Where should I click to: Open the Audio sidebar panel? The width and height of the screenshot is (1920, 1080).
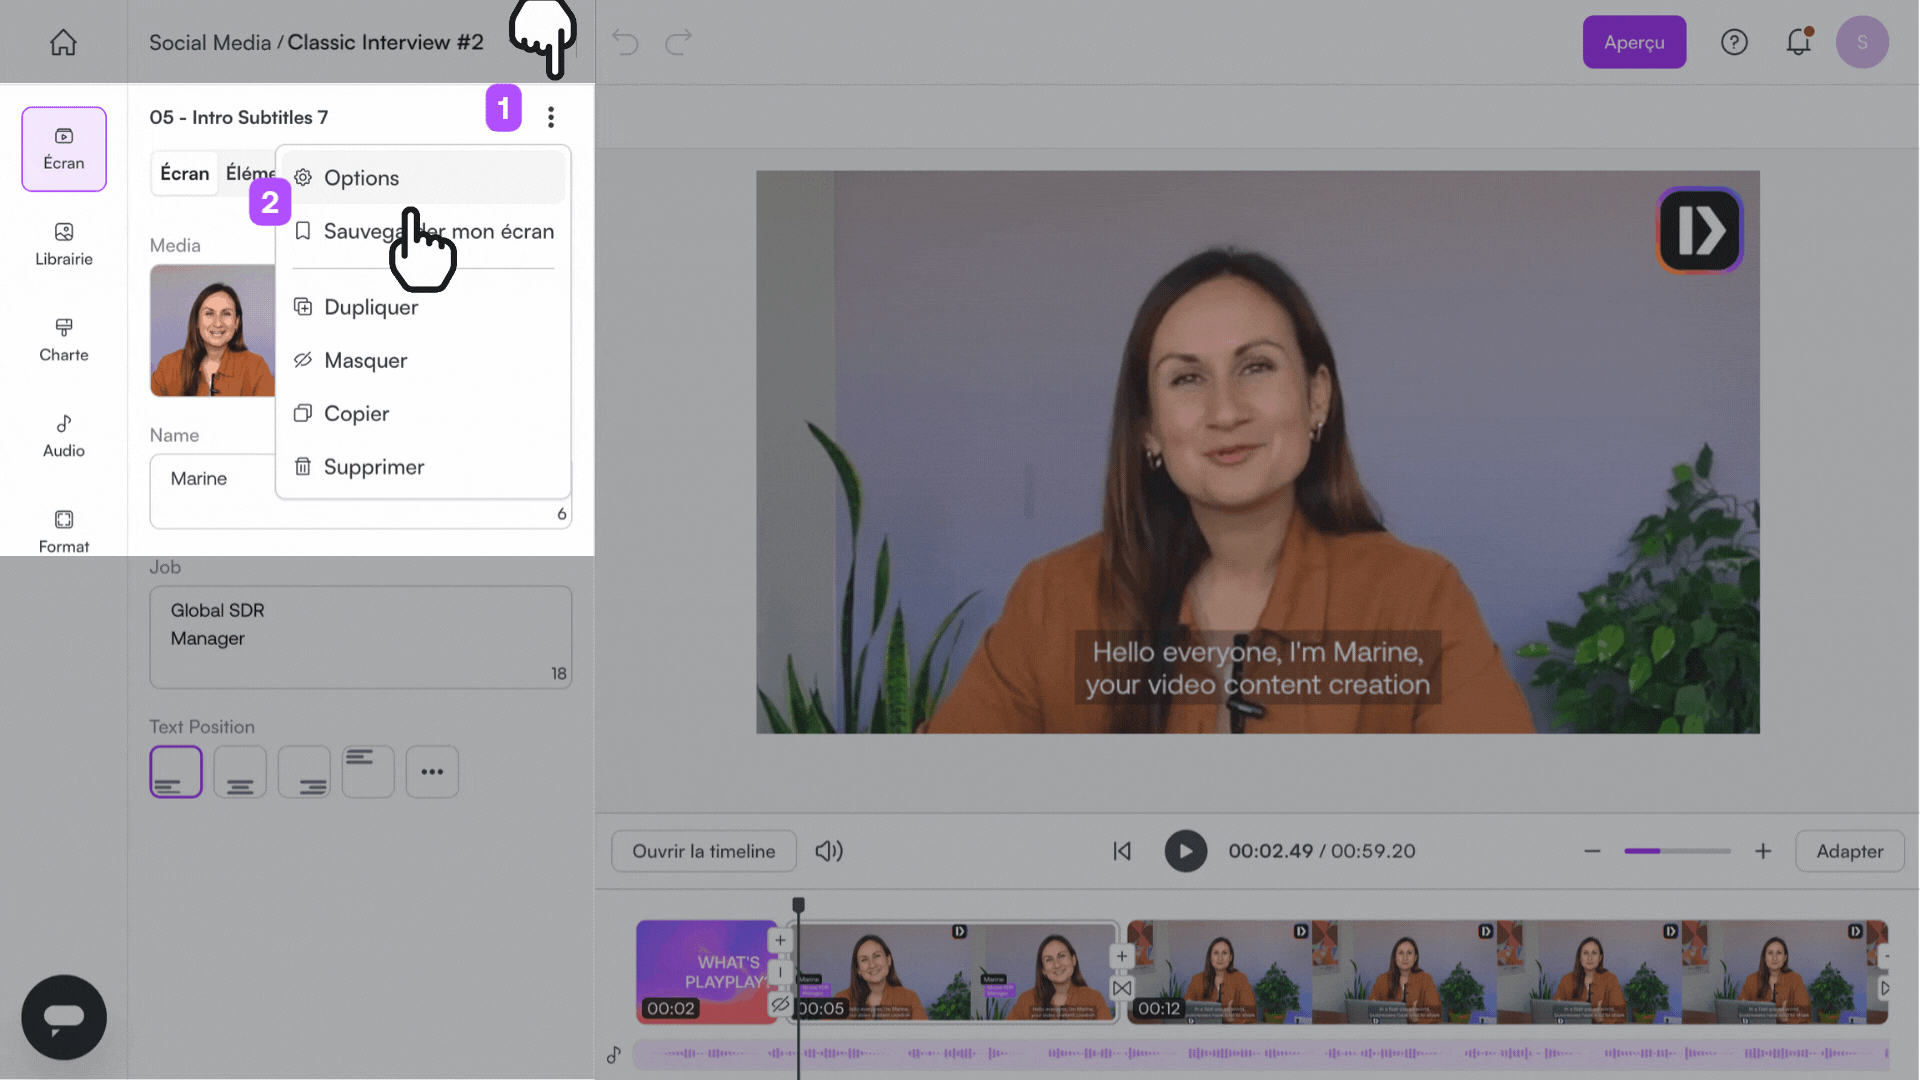click(x=64, y=435)
